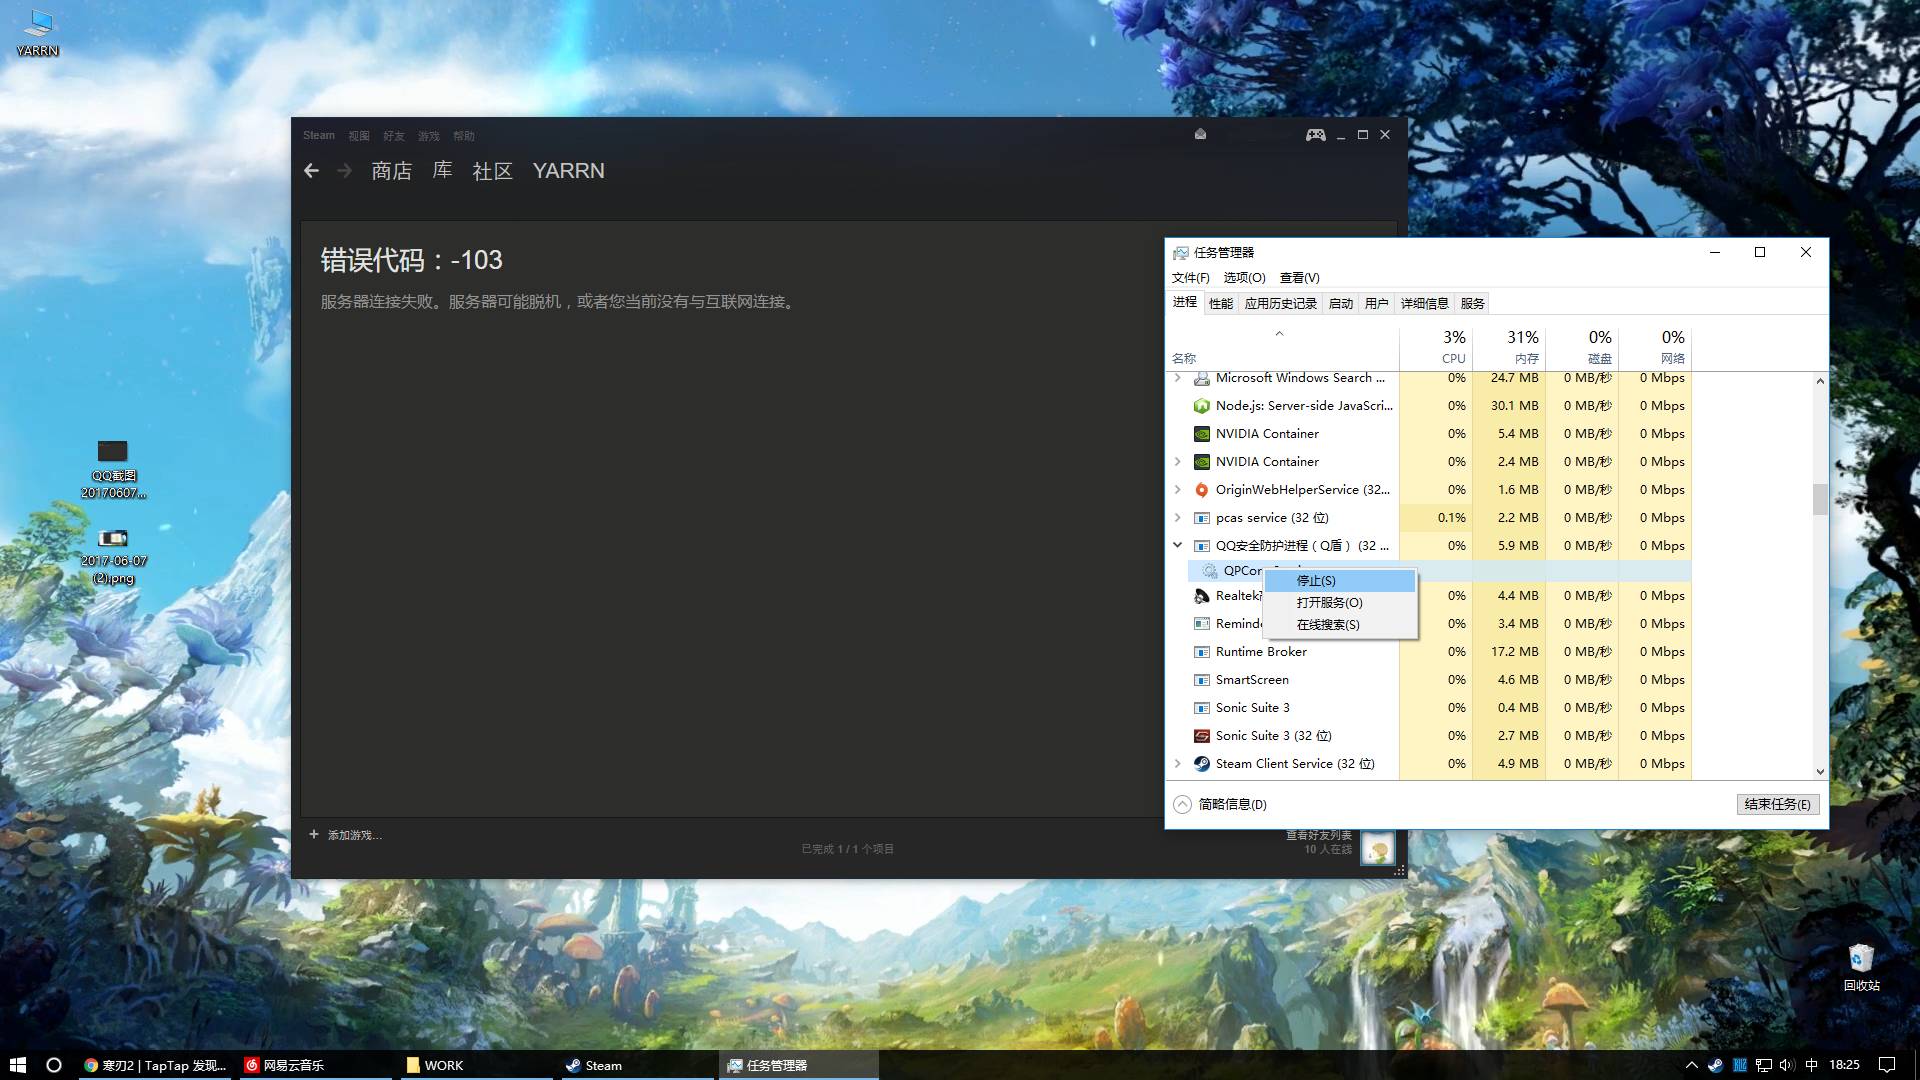Screen dimensions: 1920x1080
Task: Sort processes by 名称 column header
Action: pyautogui.click(x=1282, y=347)
